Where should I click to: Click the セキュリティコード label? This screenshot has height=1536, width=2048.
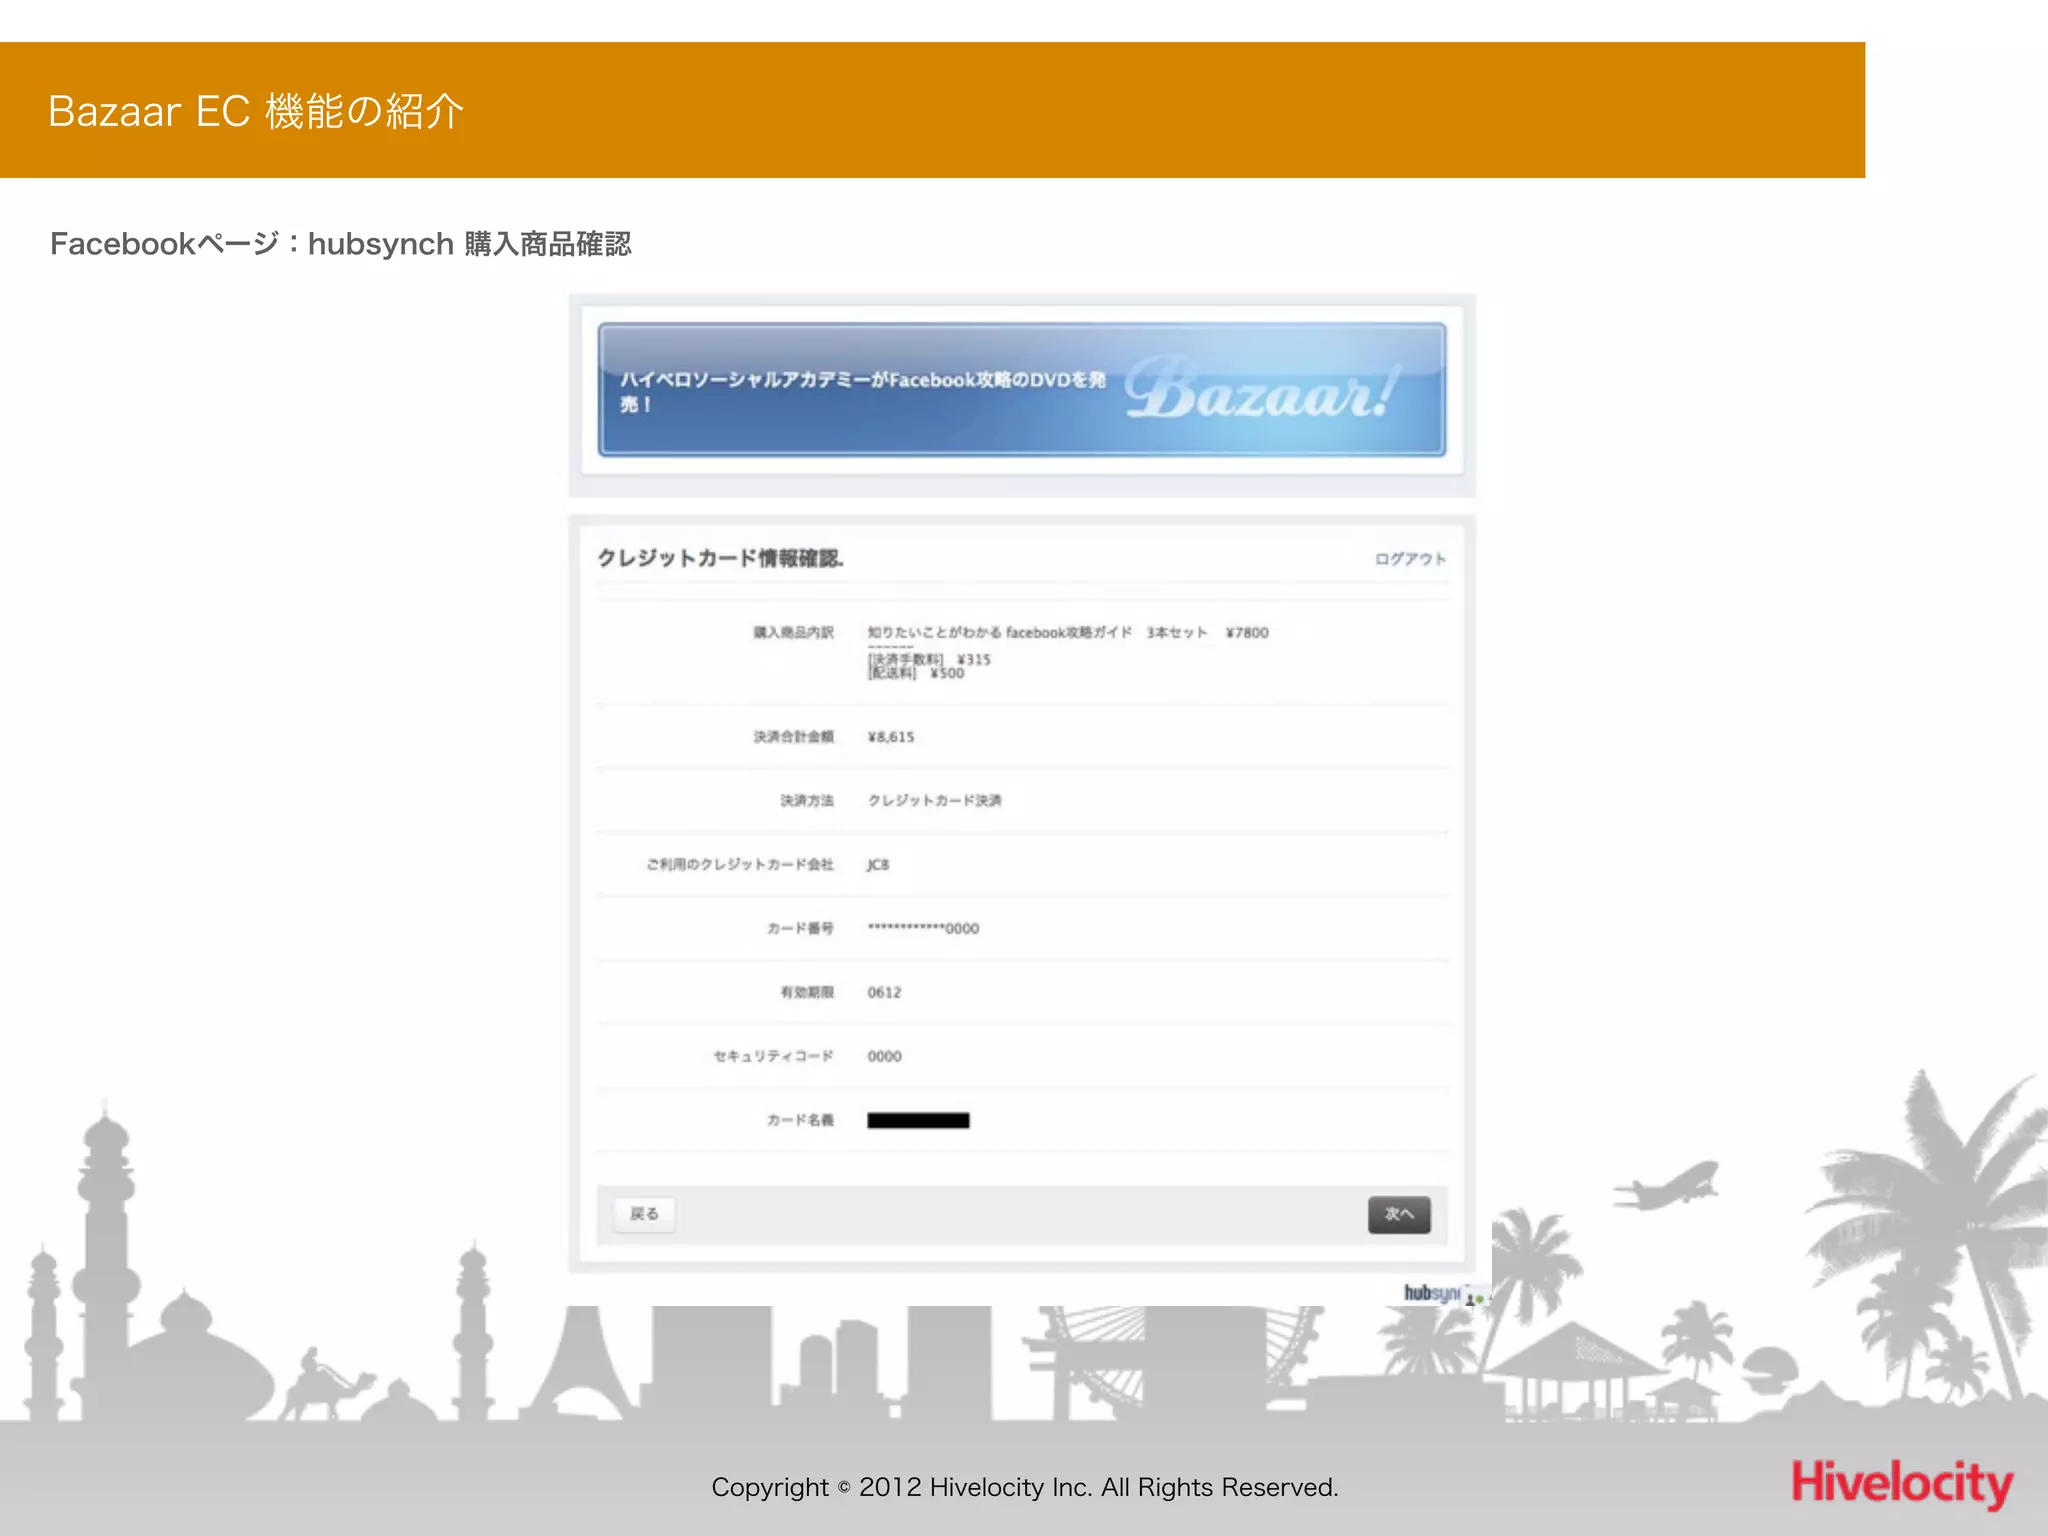773,1057
